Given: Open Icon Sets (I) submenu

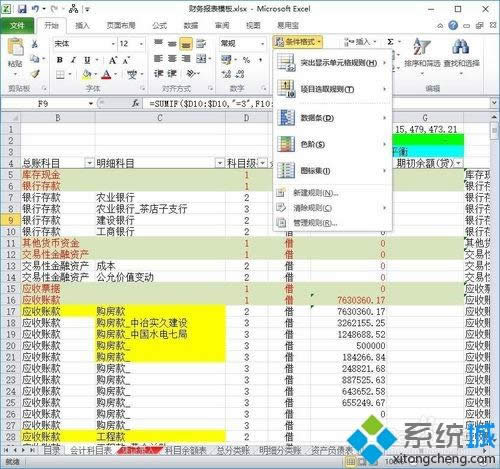Looking at the screenshot, I should [332, 171].
